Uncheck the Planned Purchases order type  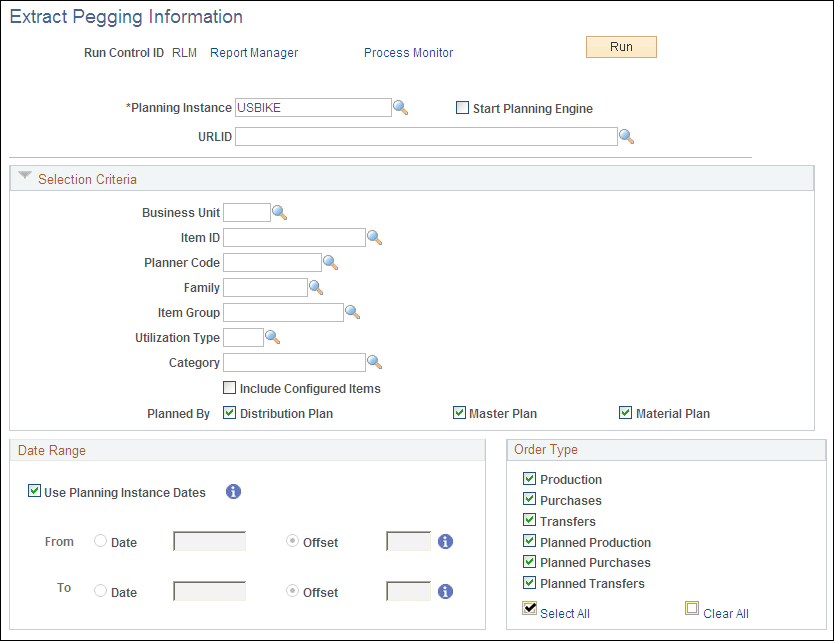pos(529,562)
